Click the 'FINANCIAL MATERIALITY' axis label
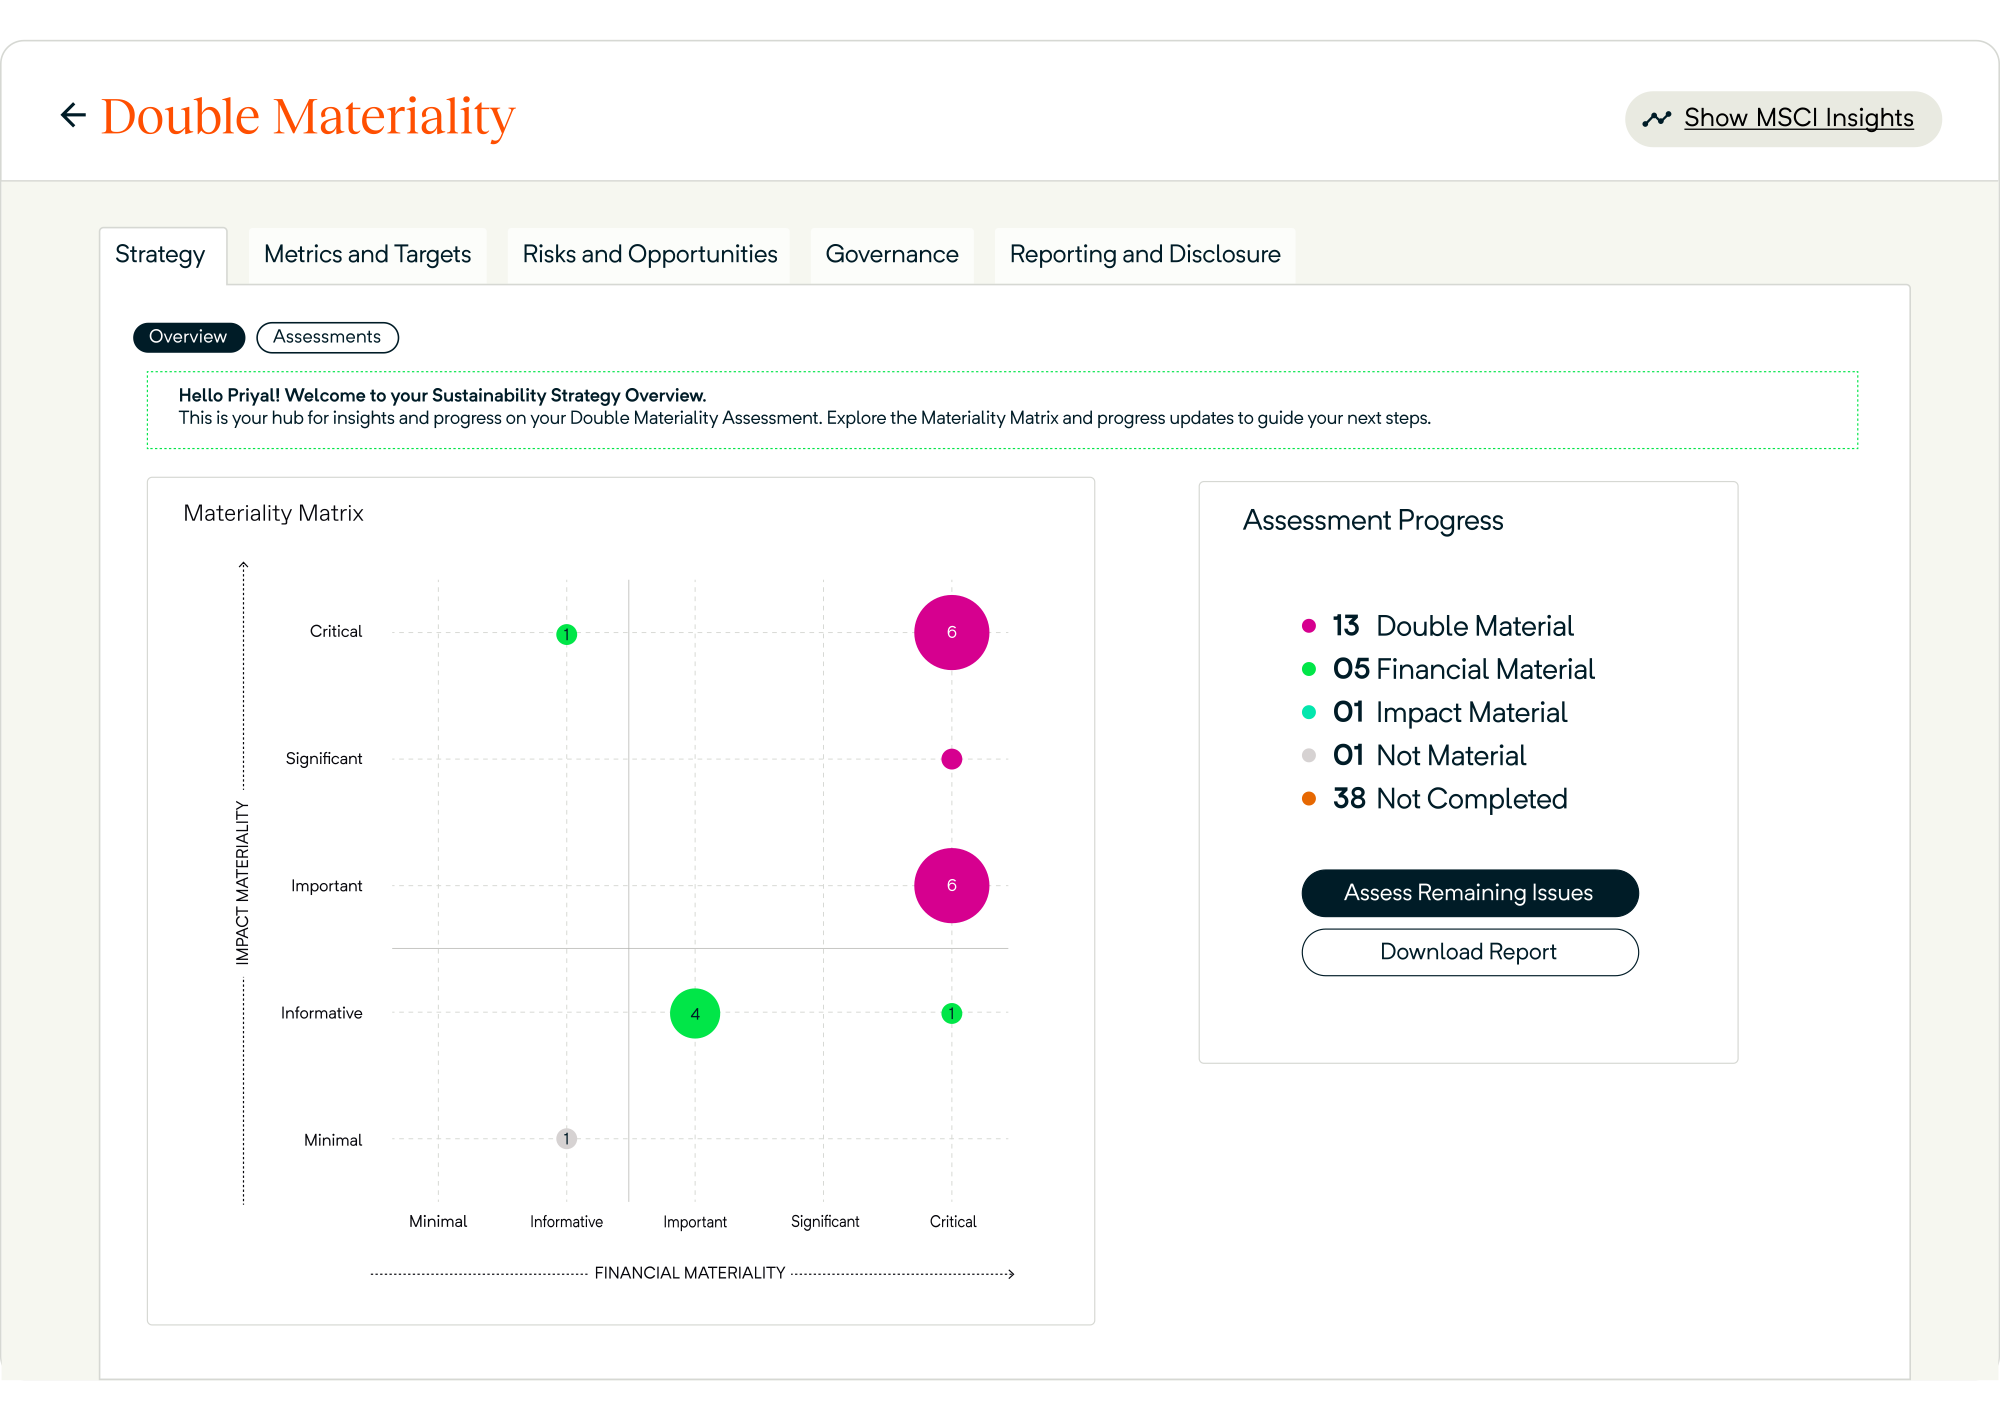This screenshot has height=1421, width=2000. pos(690,1273)
